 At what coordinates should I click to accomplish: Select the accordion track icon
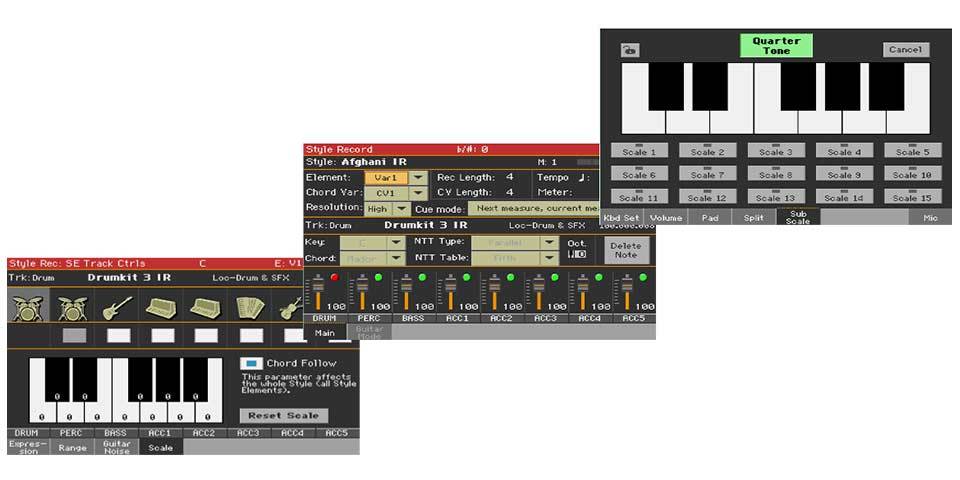pos(249,308)
